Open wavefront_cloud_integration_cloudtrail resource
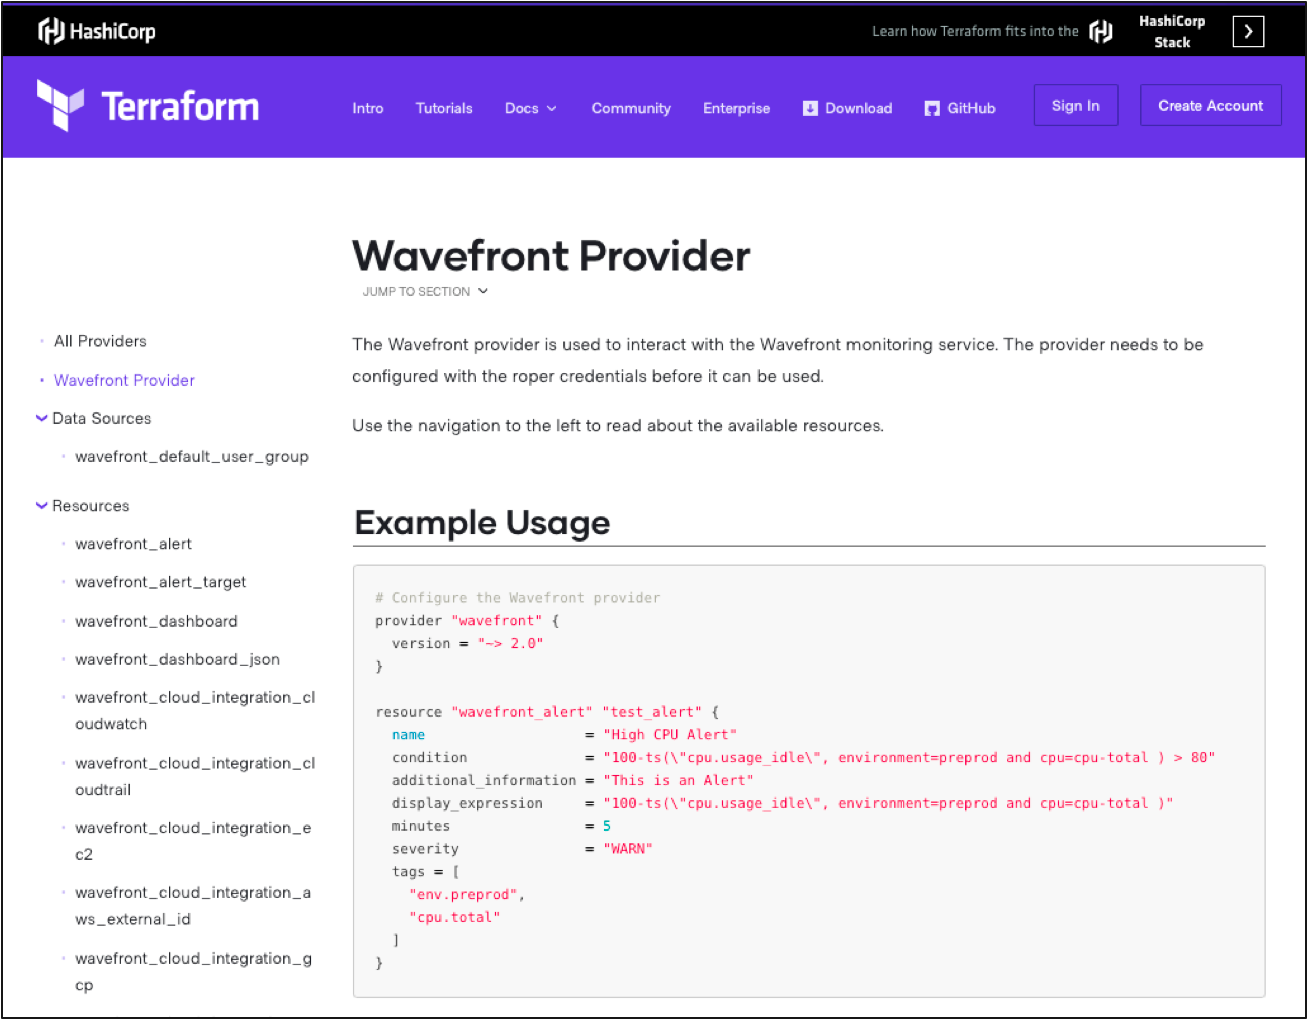 pyautogui.click(x=195, y=776)
